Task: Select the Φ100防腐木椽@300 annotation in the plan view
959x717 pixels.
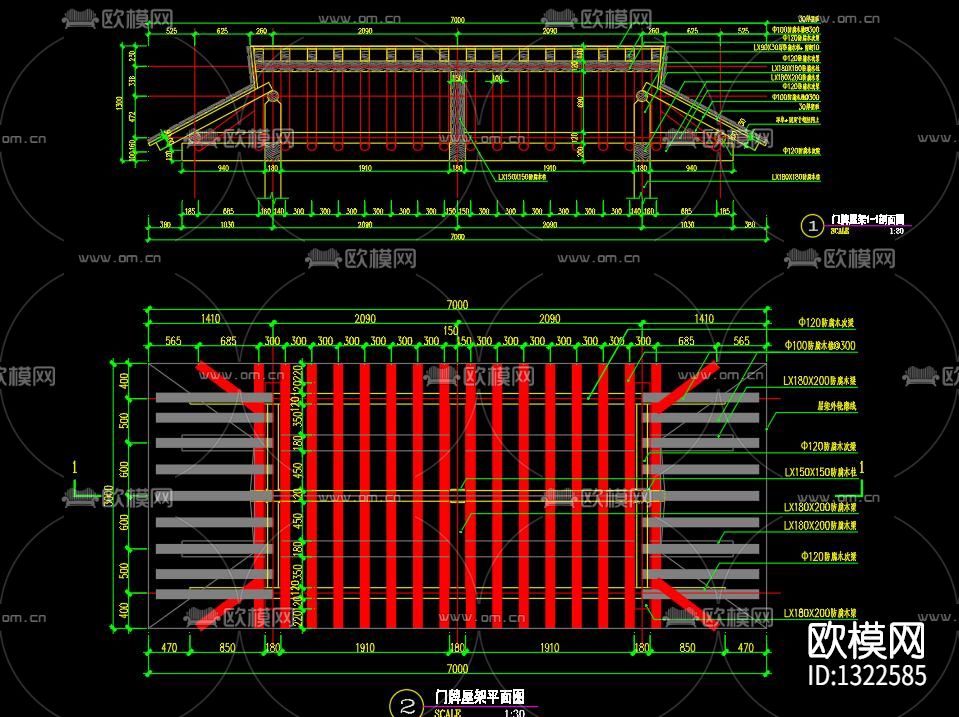Action: [x=820, y=346]
